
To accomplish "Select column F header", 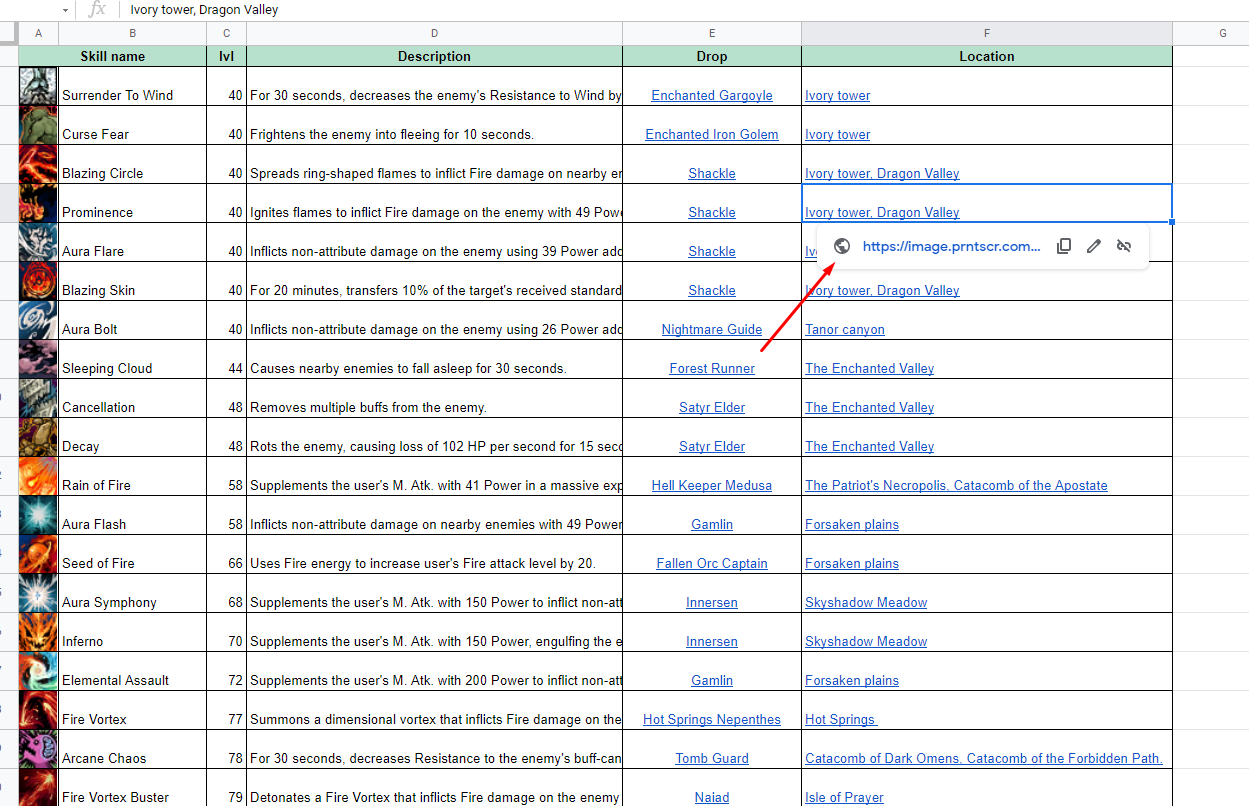I will point(987,33).
